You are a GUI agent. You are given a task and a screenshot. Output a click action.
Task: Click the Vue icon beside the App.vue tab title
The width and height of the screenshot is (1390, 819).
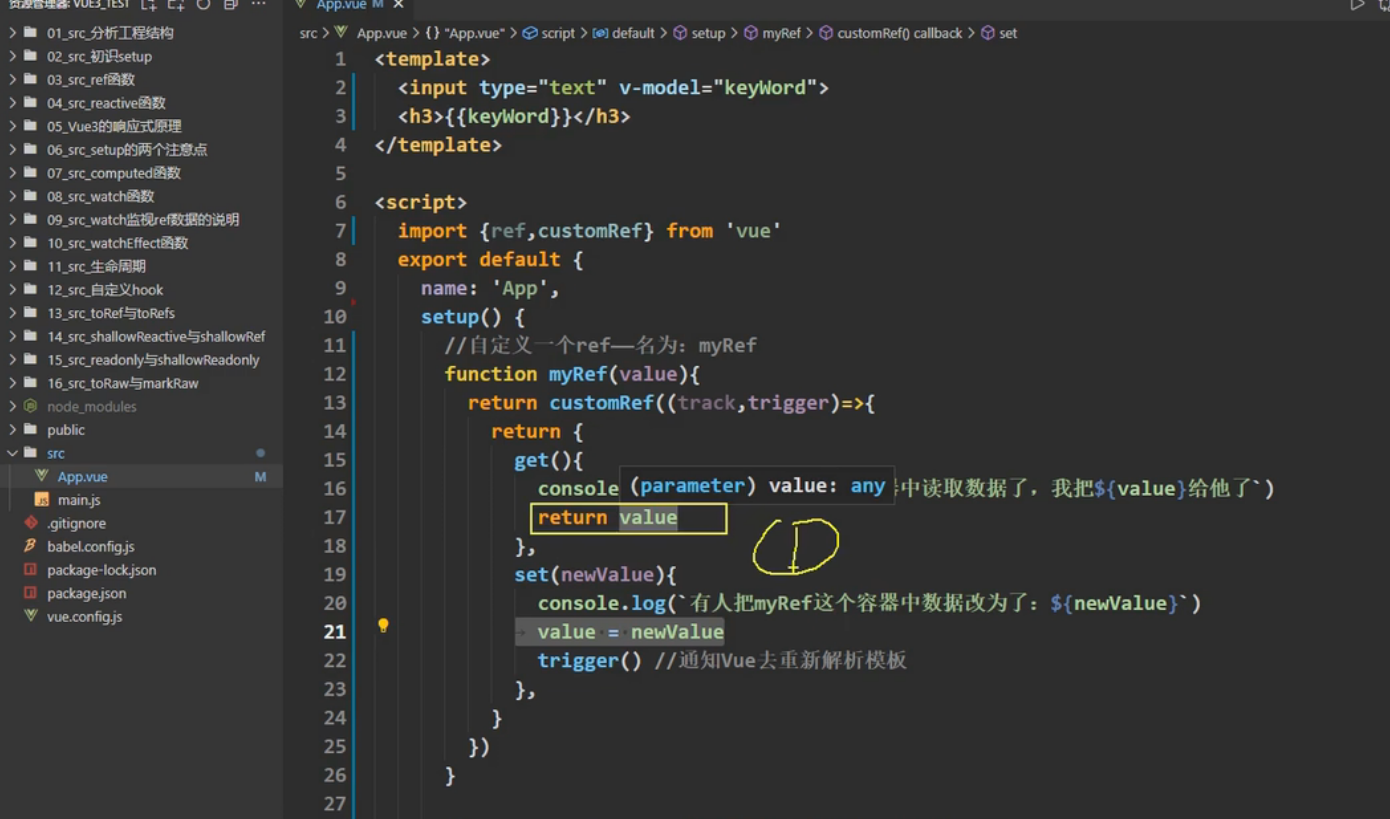click(x=301, y=4)
